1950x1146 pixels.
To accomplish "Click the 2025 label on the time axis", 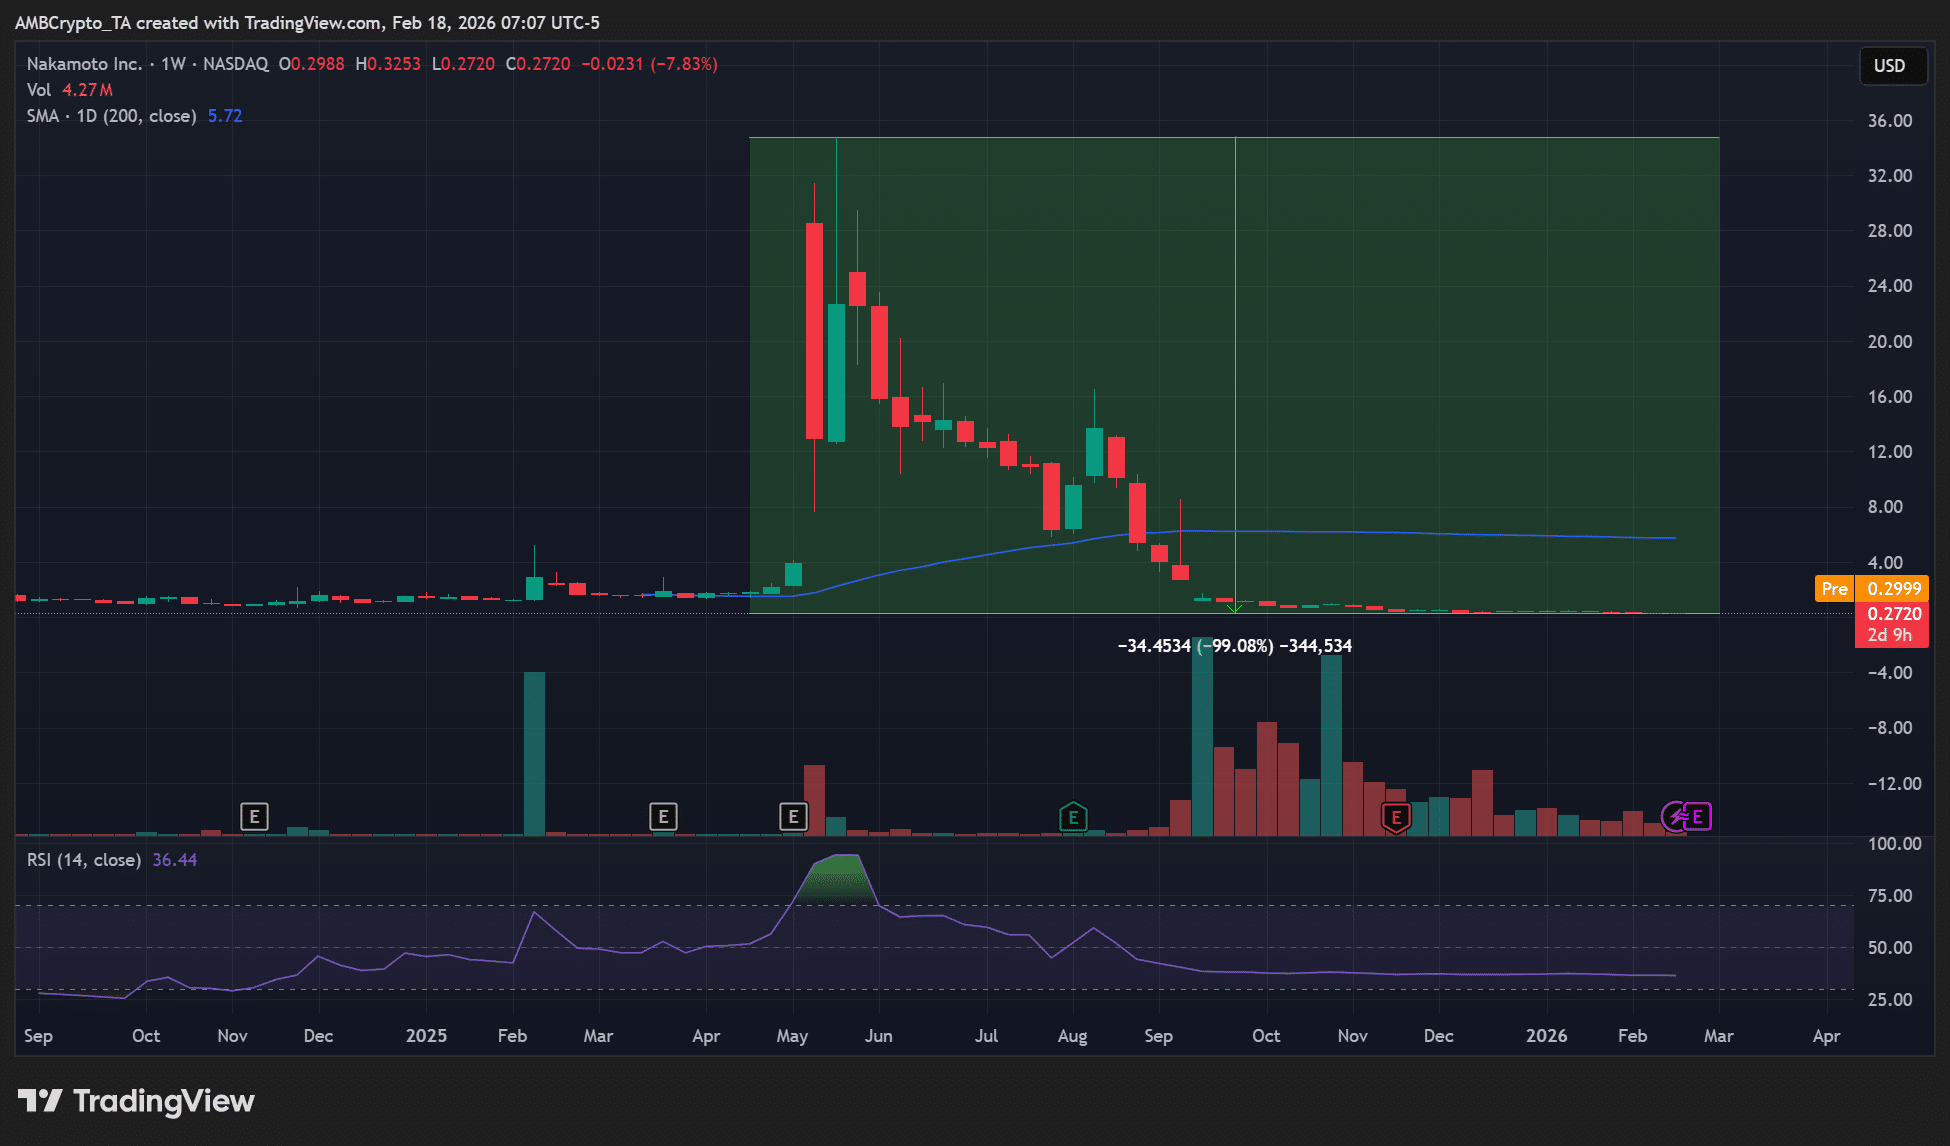I will coord(427,1036).
